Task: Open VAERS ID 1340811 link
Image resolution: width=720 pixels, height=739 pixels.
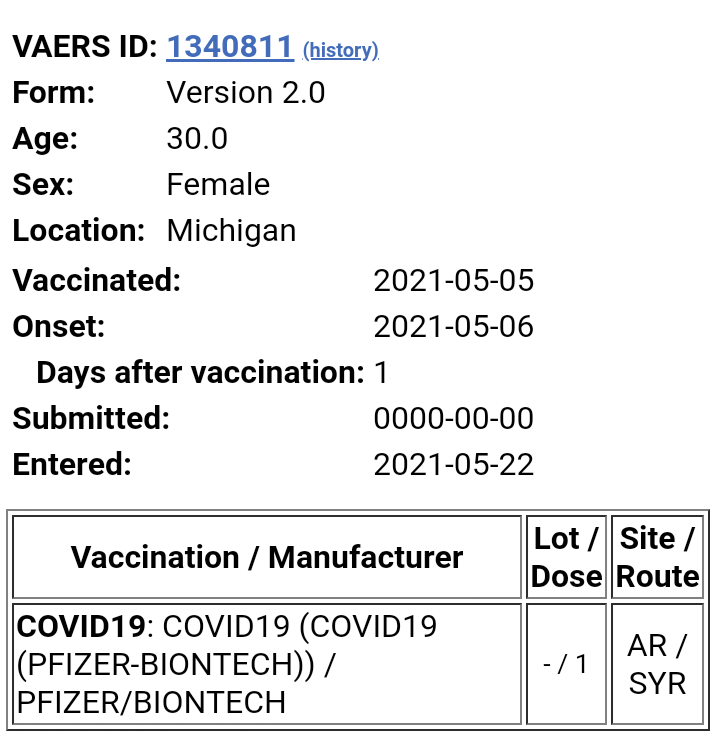Action: pos(229,47)
